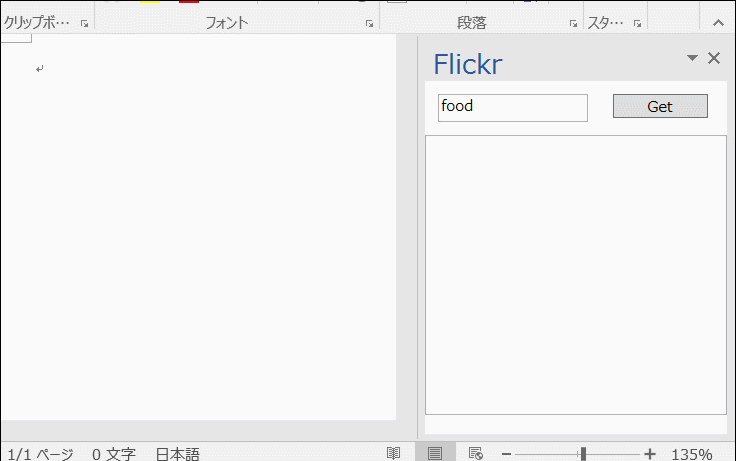Open the Styles pane launcher
This screenshot has width=736, height=461.
[x=637, y=23]
